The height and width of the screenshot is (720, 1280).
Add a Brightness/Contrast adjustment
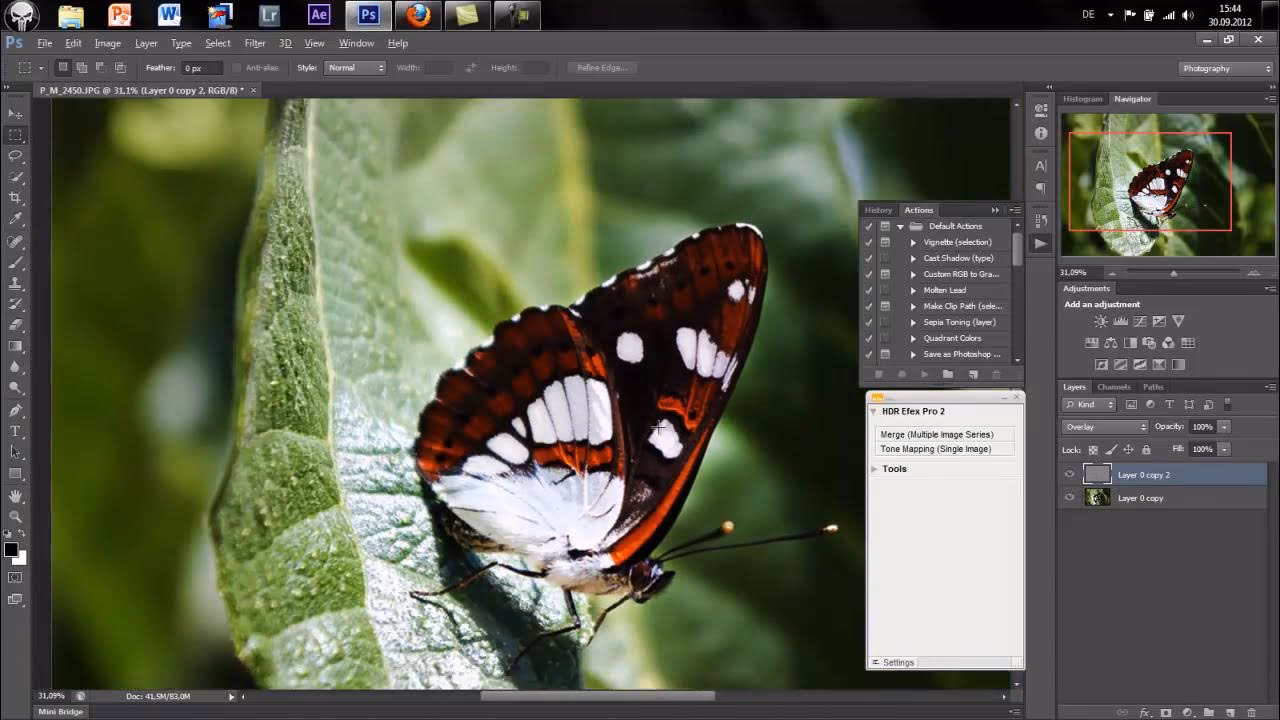click(x=1100, y=321)
